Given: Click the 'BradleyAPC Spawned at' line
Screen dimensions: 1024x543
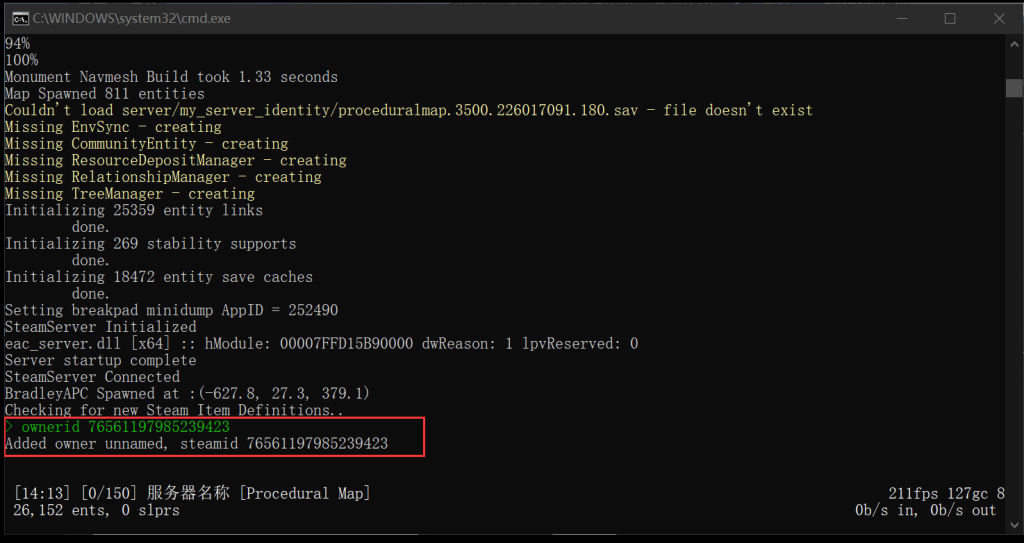Looking at the screenshot, I should pos(187,393).
